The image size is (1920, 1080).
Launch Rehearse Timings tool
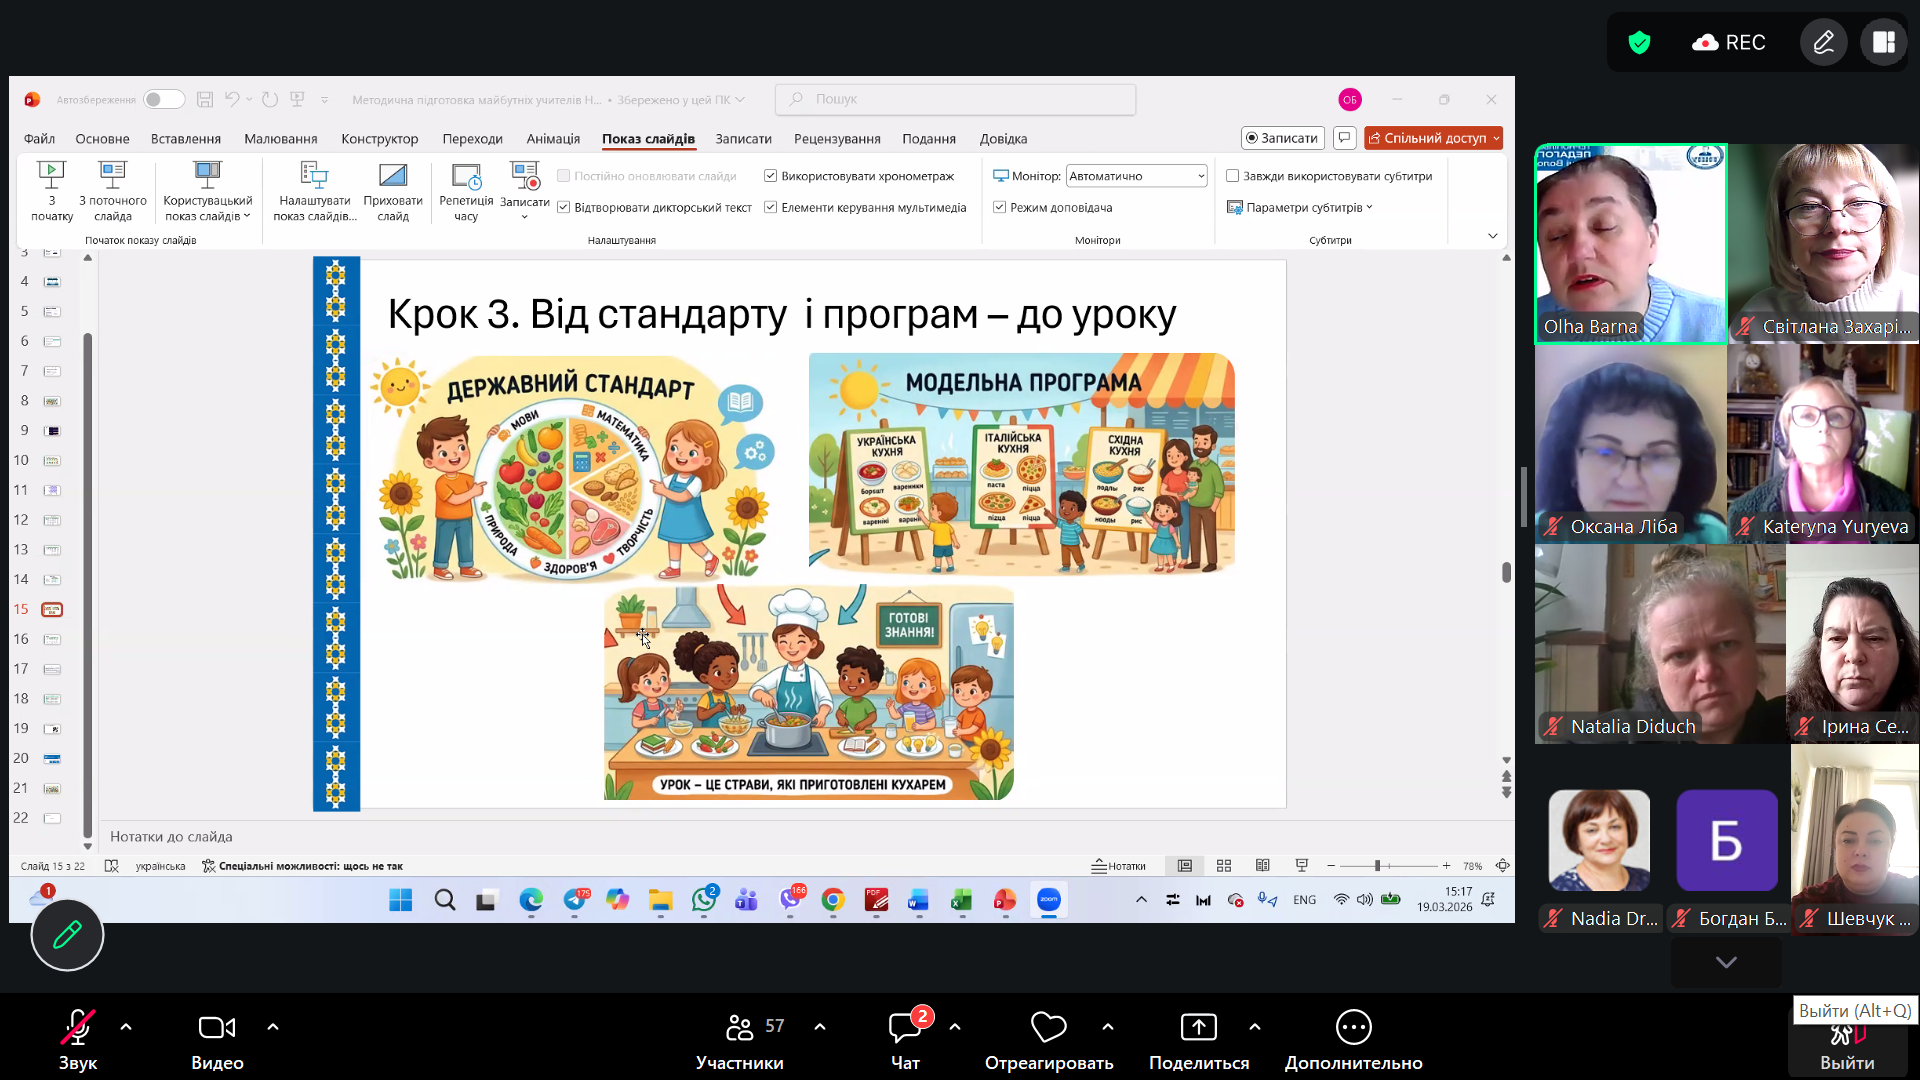coord(466,190)
